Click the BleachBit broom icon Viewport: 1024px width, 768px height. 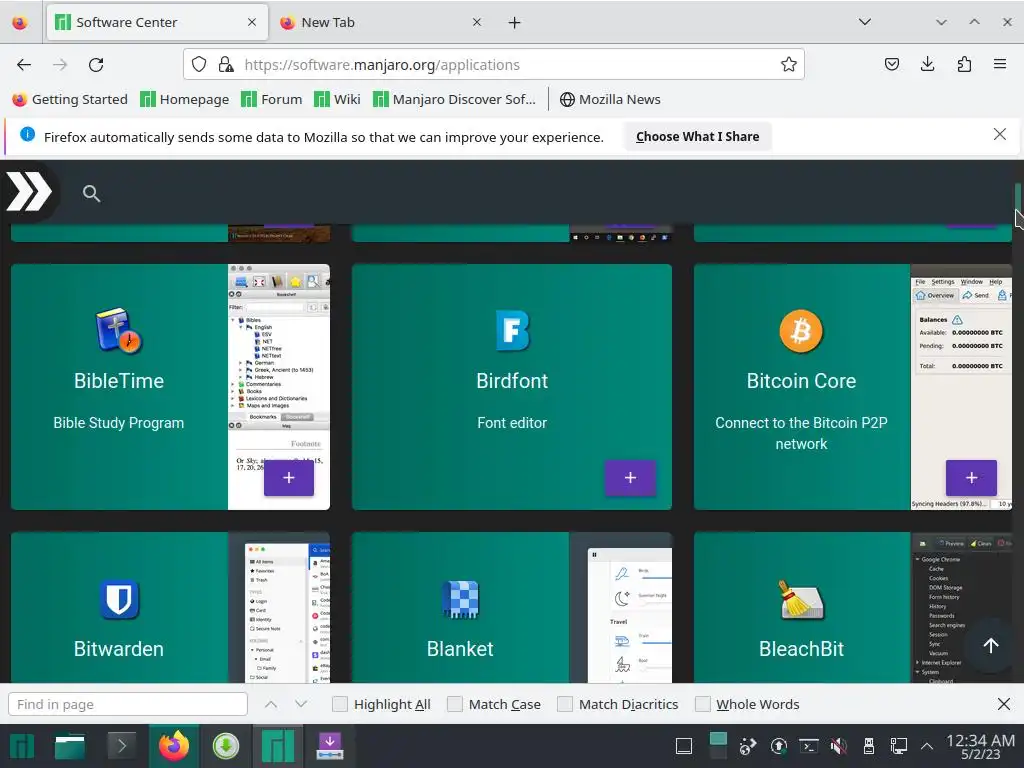801,599
